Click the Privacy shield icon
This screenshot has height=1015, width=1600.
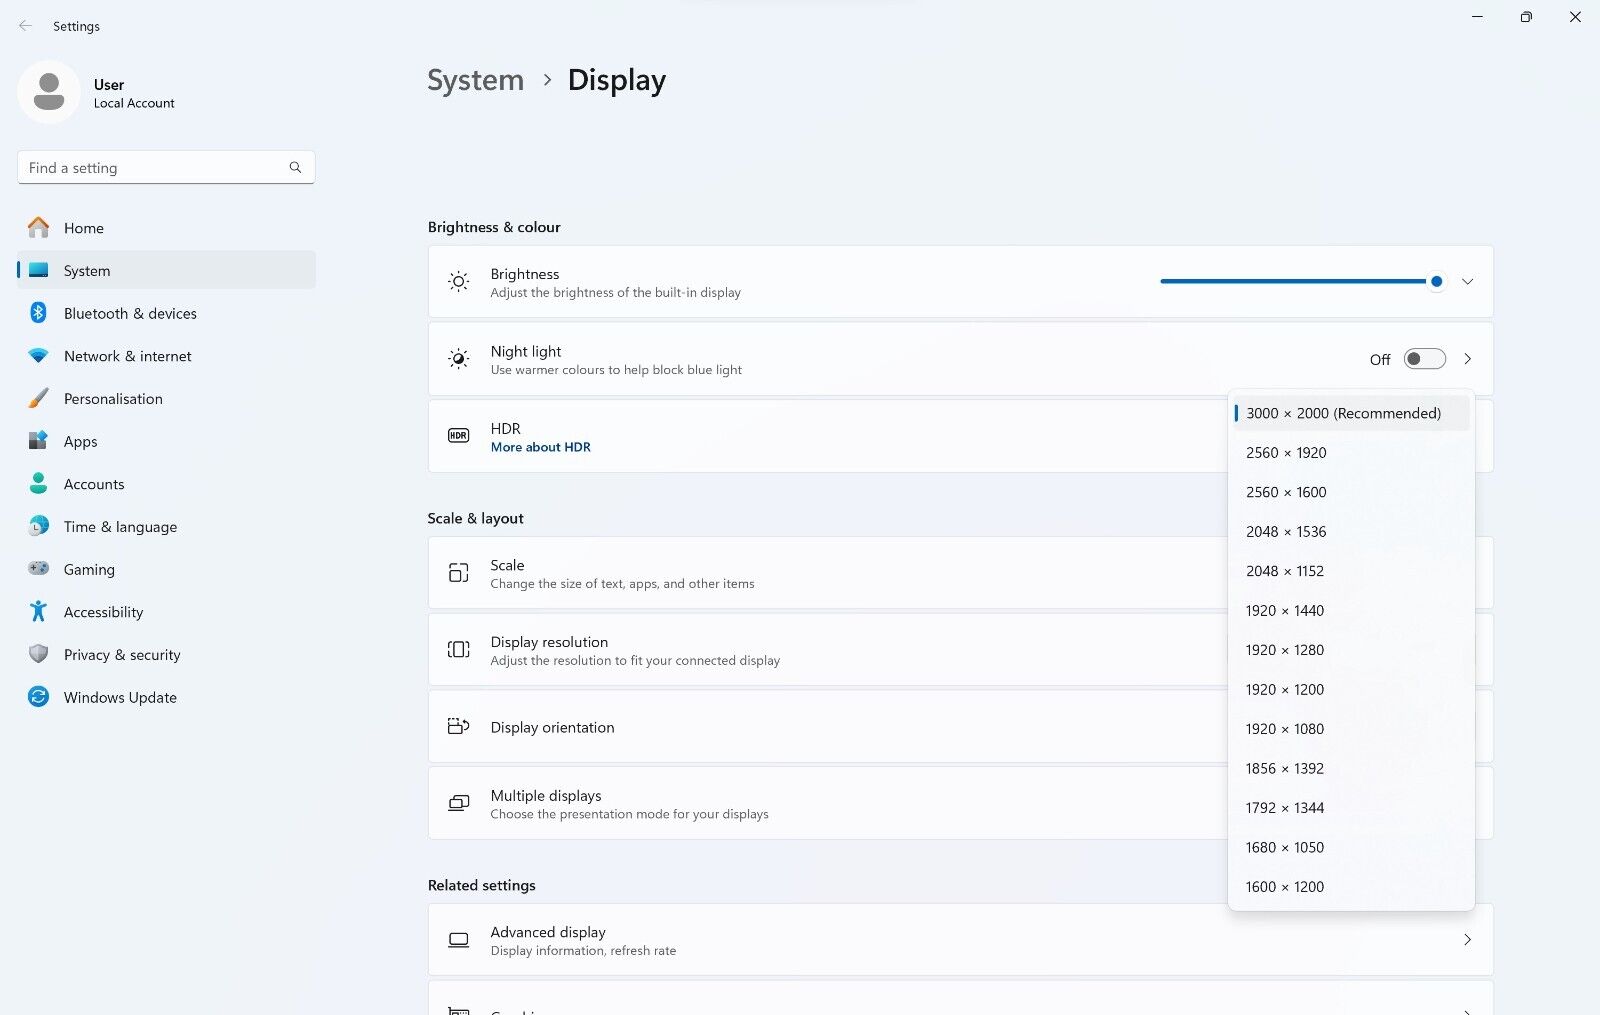click(38, 654)
